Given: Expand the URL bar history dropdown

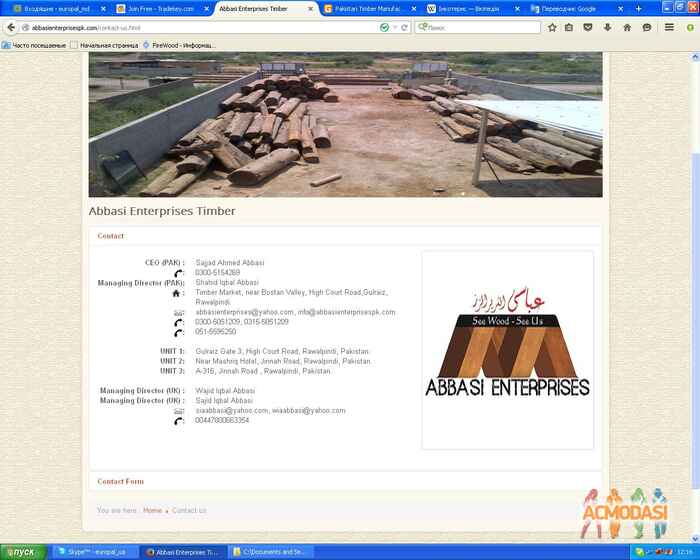Looking at the screenshot, I should (x=395, y=27).
